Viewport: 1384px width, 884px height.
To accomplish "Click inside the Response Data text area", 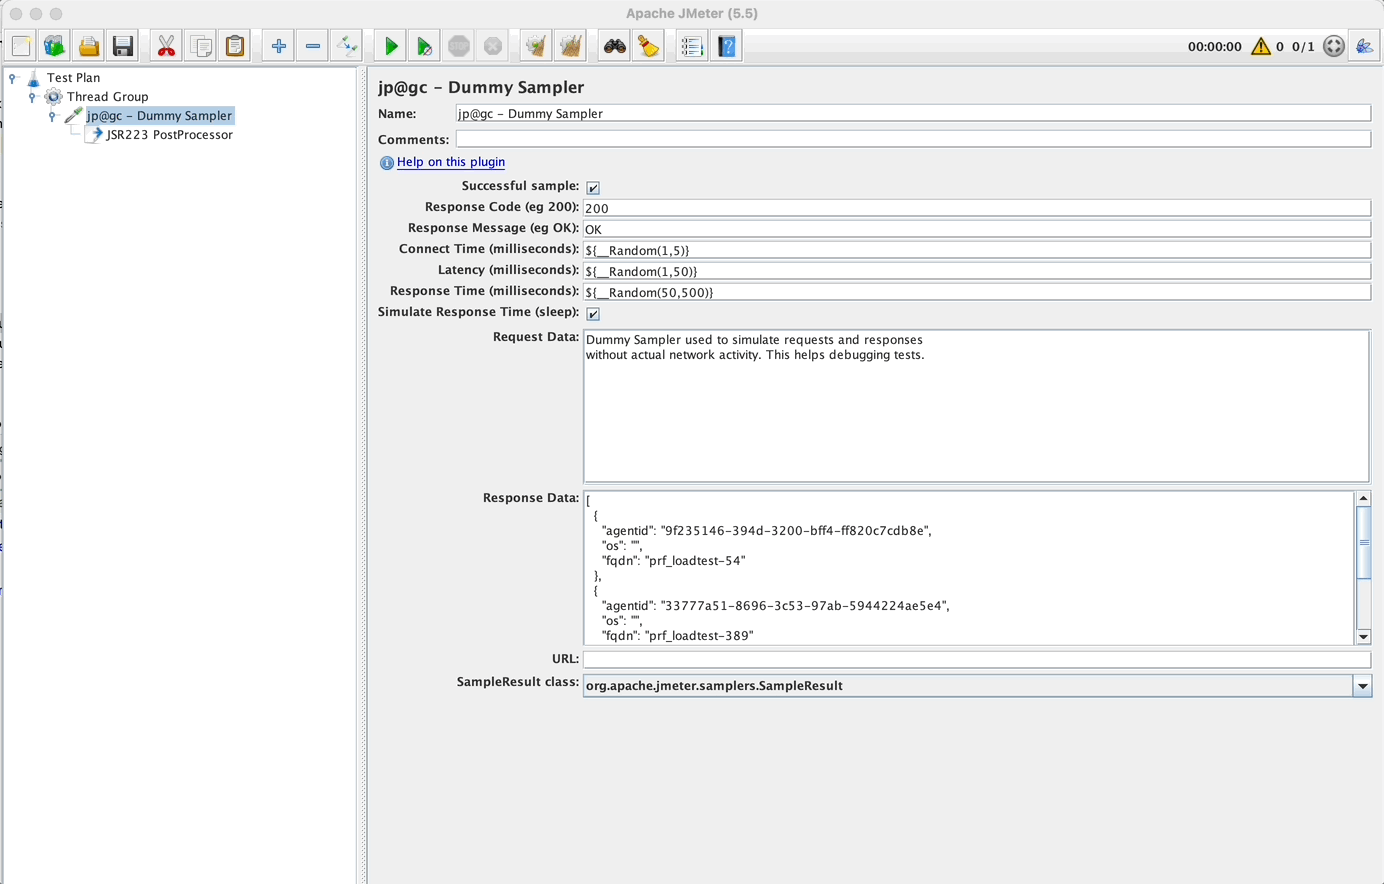I will 969,568.
